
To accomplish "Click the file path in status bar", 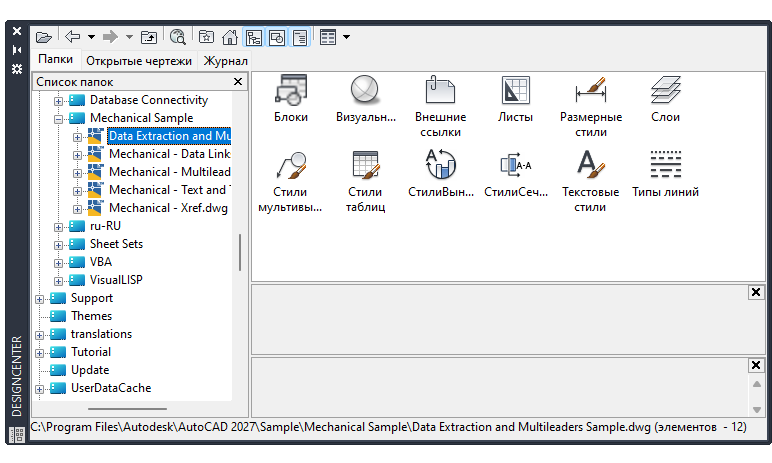I will tap(388, 427).
